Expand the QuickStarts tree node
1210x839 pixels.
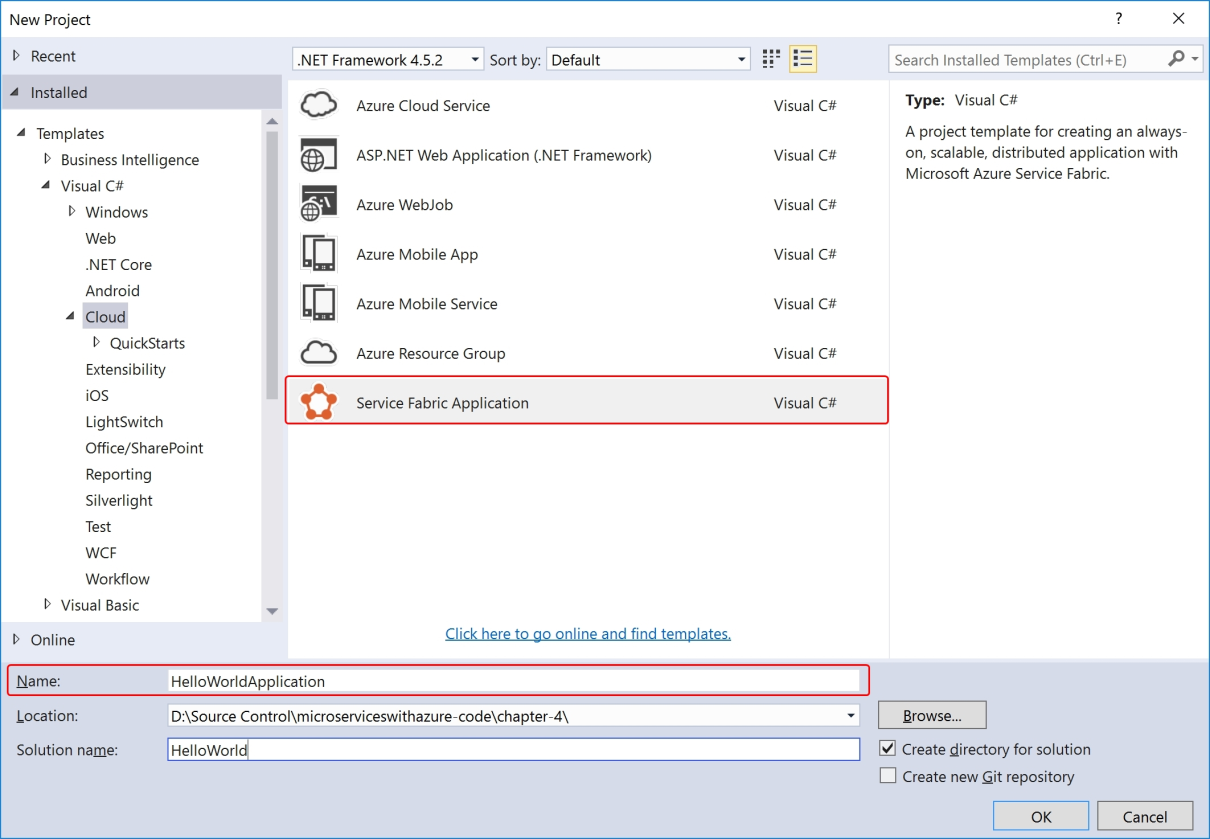(x=96, y=342)
